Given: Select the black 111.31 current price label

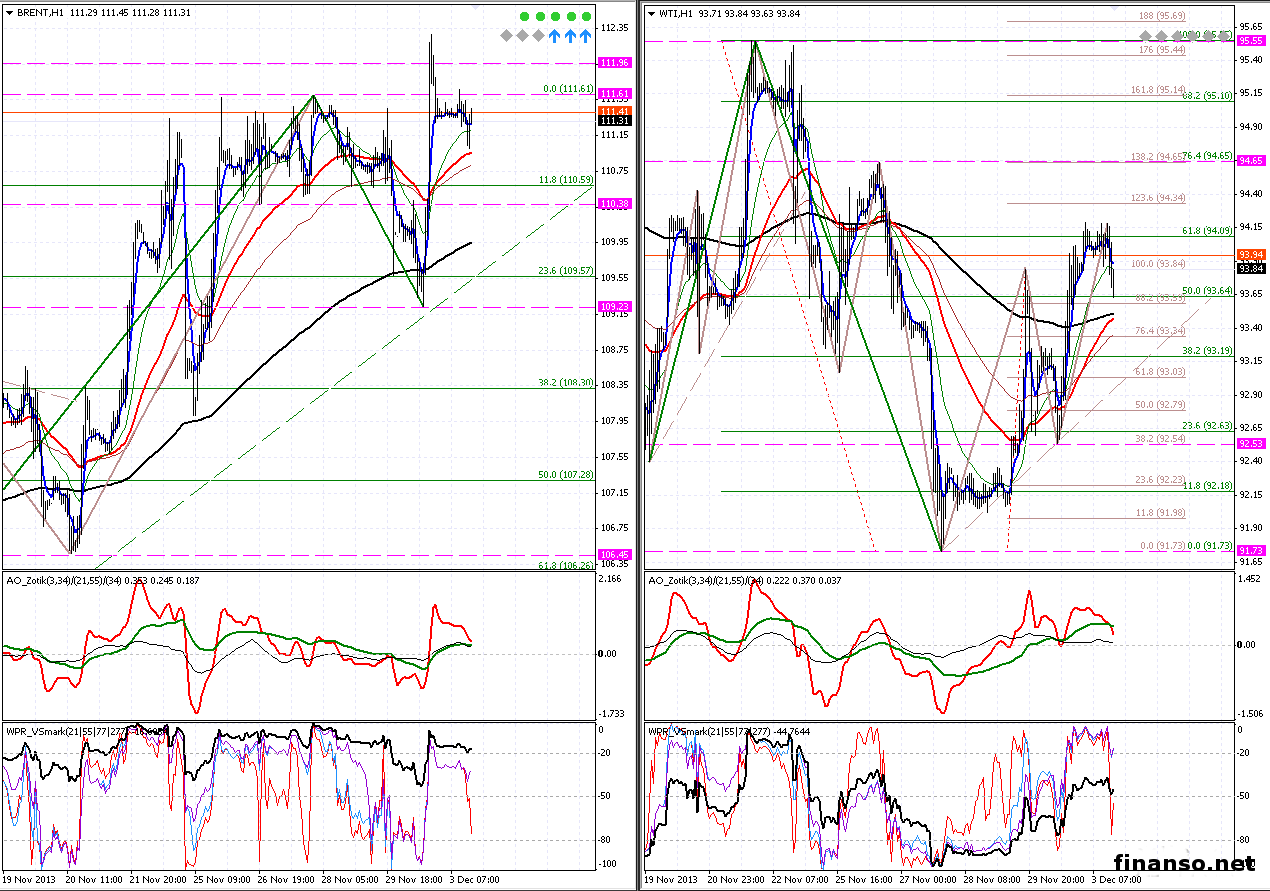Looking at the screenshot, I should click(612, 121).
